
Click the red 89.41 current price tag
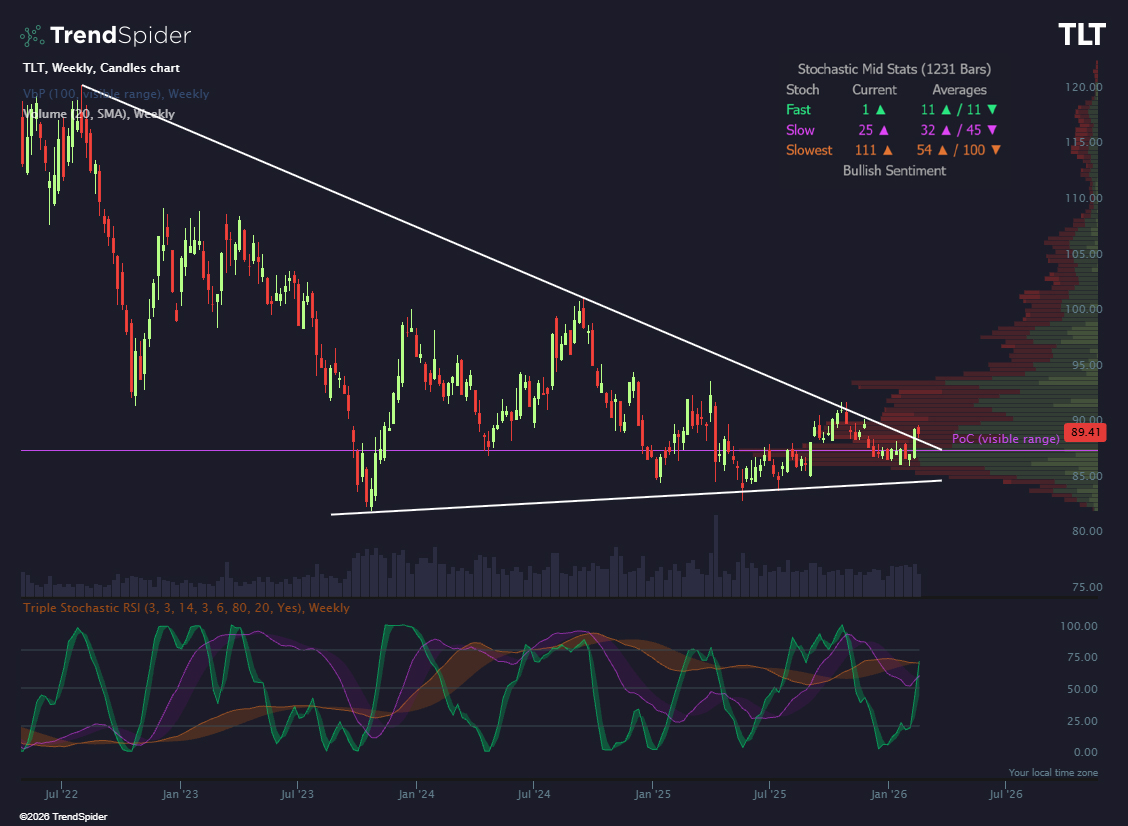click(x=1086, y=432)
